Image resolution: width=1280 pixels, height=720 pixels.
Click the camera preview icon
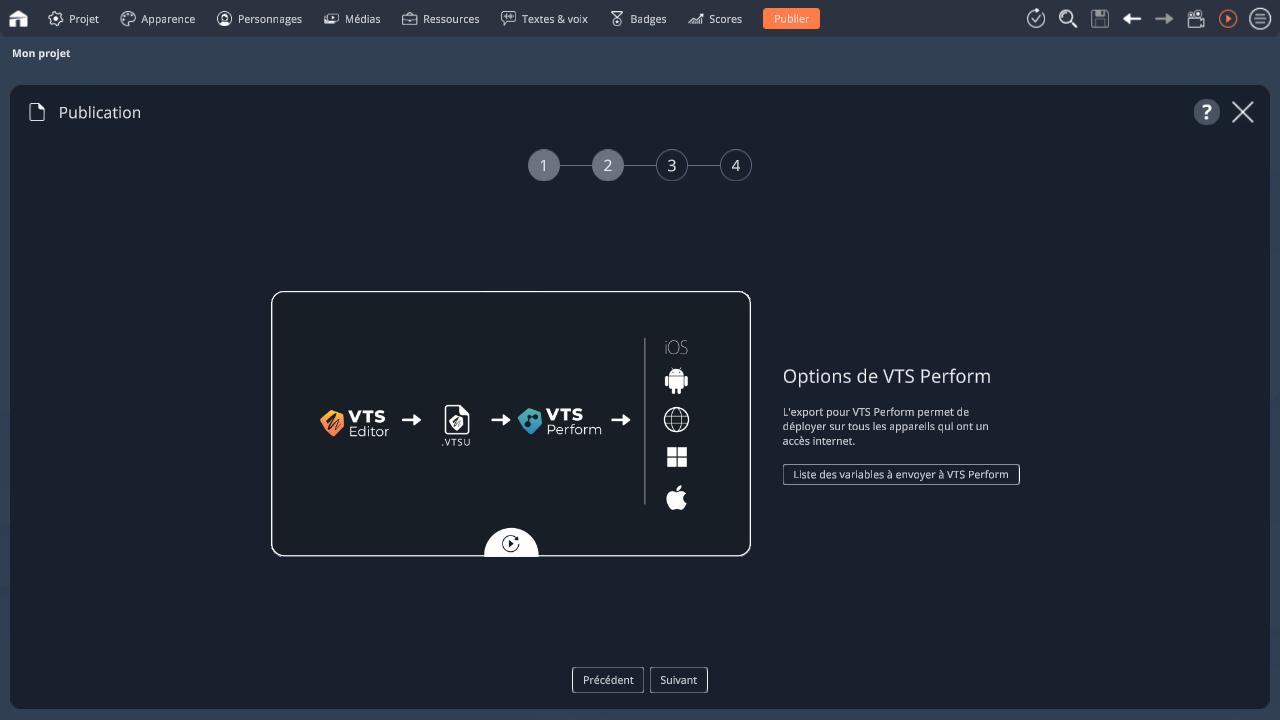pyautogui.click(x=1196, y=18)
